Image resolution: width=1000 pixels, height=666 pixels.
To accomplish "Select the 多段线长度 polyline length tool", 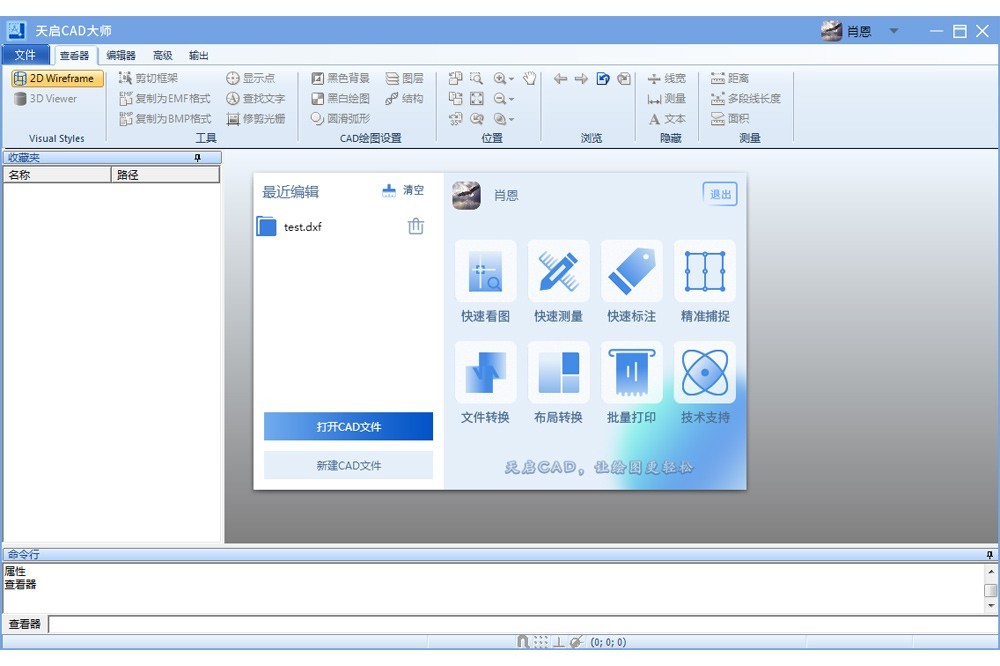I will (746, 99).
